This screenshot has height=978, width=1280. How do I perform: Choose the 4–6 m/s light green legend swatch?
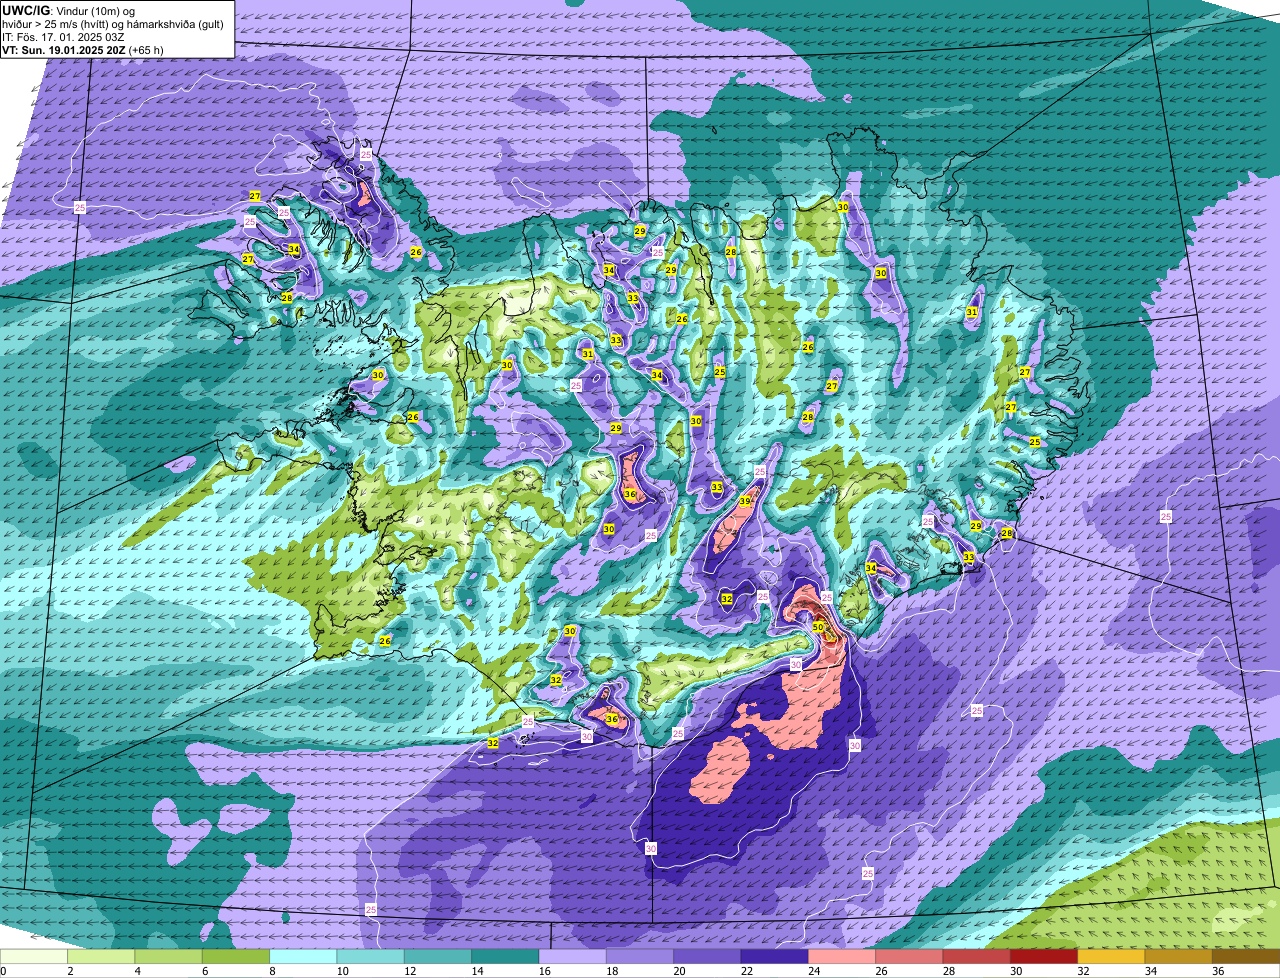coord(169,956)
